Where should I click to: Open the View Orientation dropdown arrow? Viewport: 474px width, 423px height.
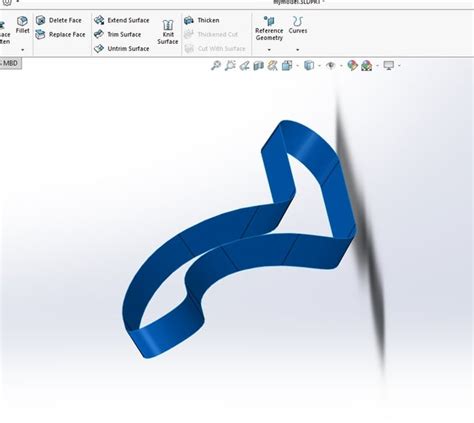click(298, 66)
